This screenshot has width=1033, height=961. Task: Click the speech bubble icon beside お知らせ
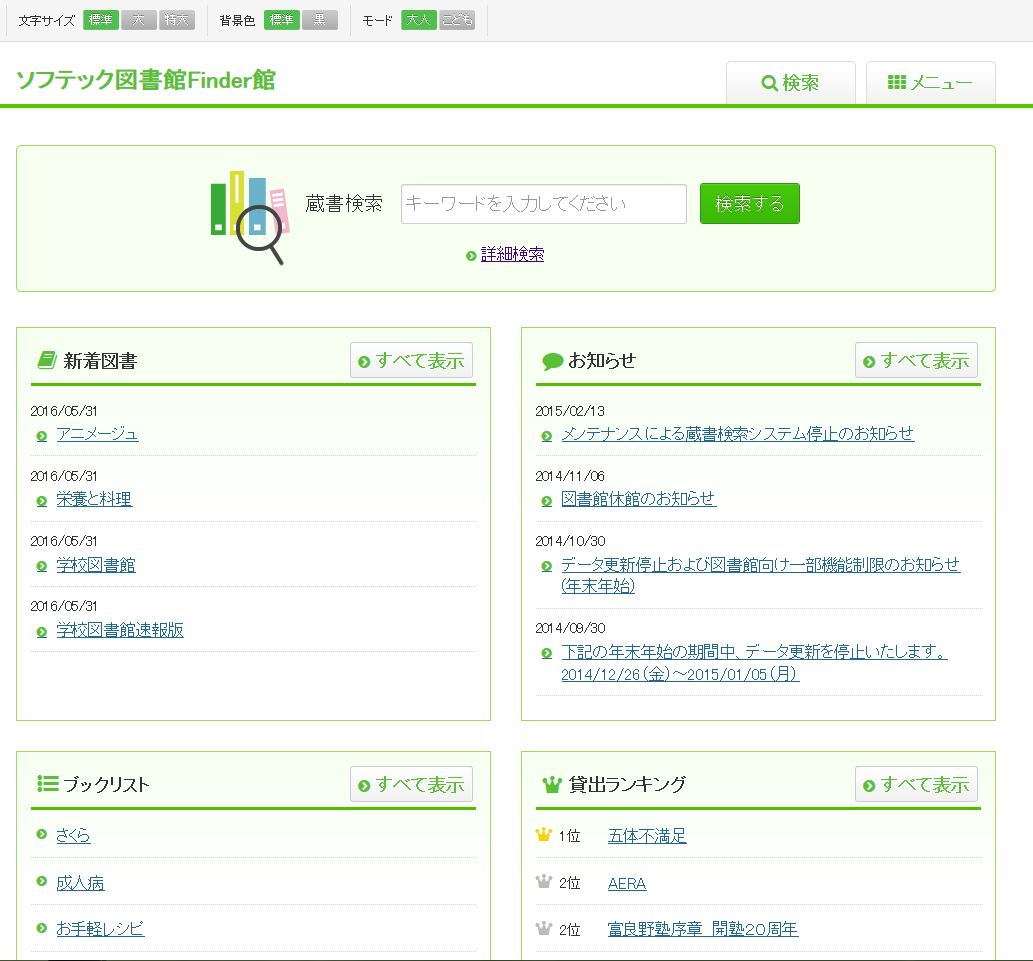tap(552, 361)
